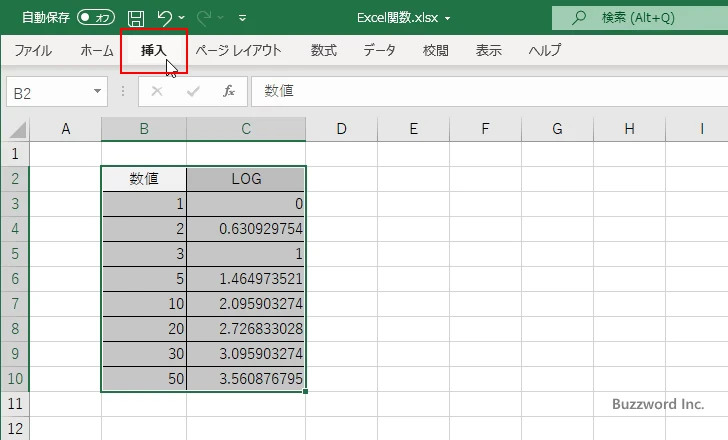Select column C header

(246, 129)
